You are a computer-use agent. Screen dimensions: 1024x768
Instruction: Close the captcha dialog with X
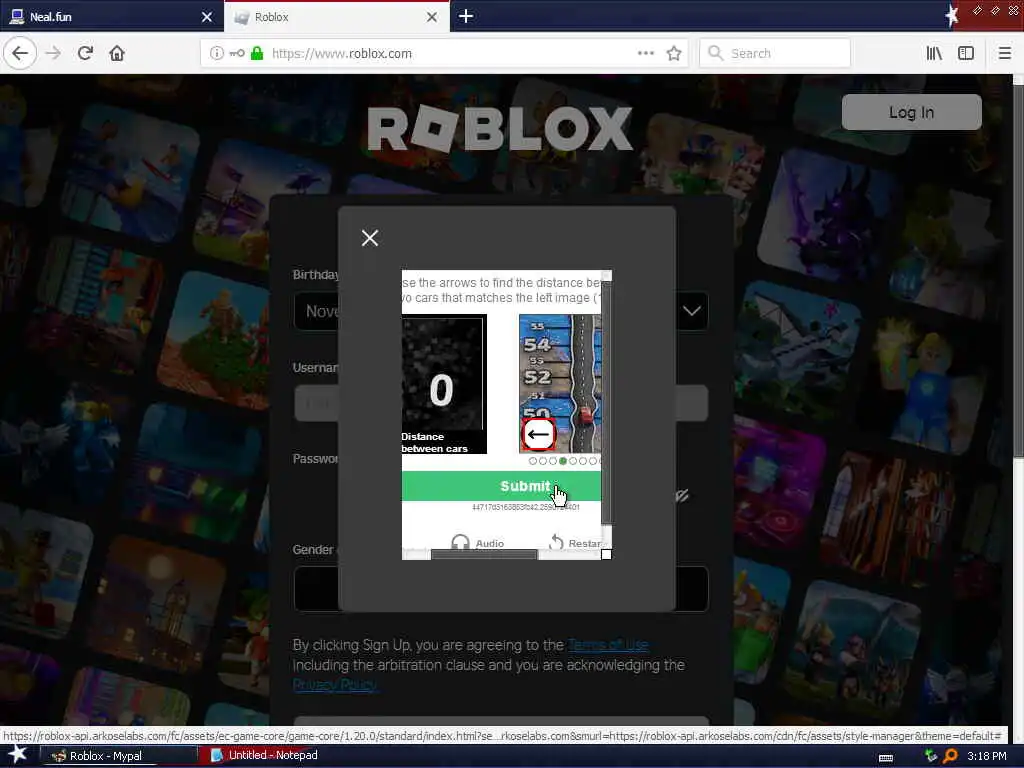tap(370, 238)
